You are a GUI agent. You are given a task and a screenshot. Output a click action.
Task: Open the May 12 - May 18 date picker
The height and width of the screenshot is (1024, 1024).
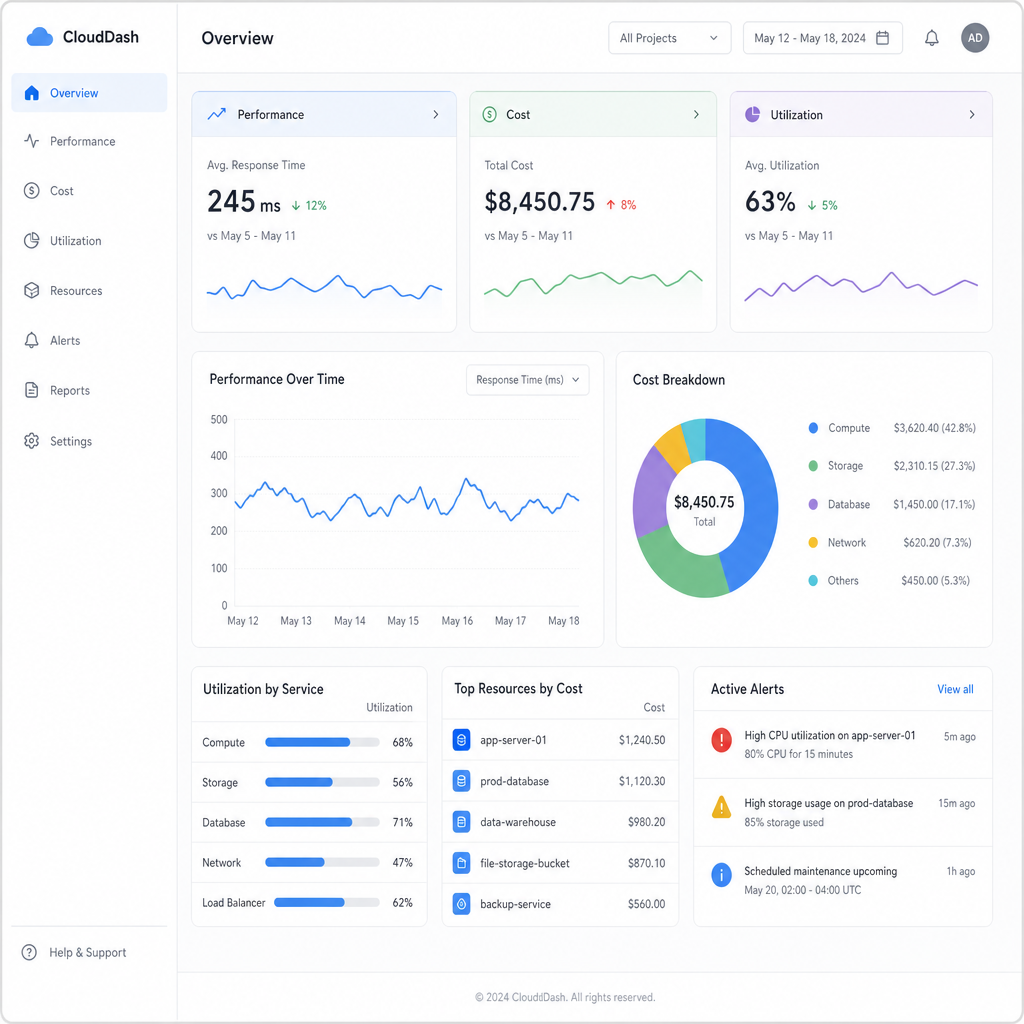[822, 38]
